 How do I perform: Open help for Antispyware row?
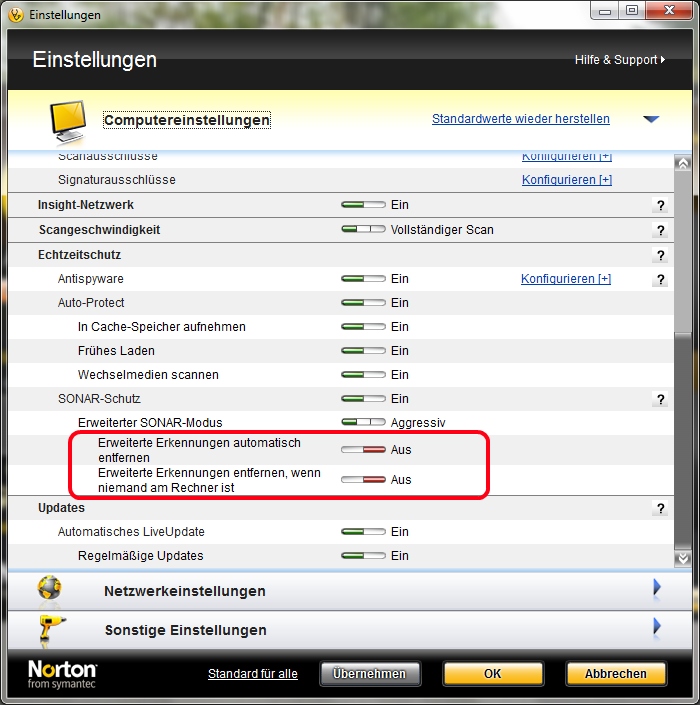pos(660,279)
